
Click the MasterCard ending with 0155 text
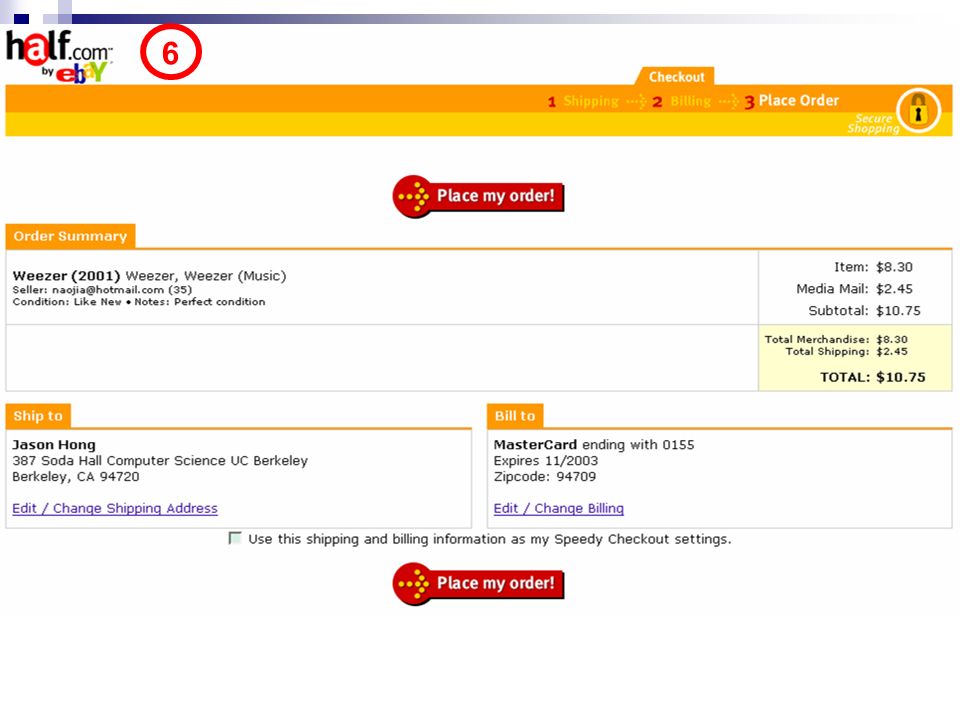(594, 444)
